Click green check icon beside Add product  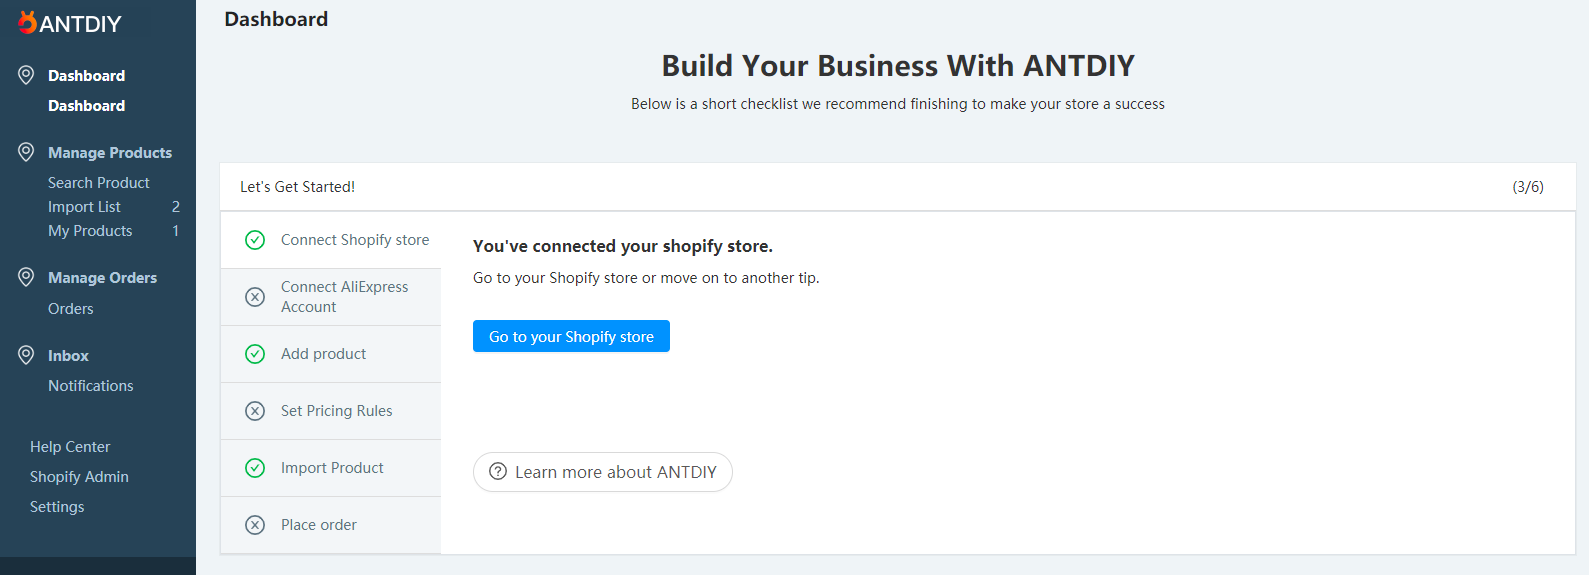click(255, 354)
